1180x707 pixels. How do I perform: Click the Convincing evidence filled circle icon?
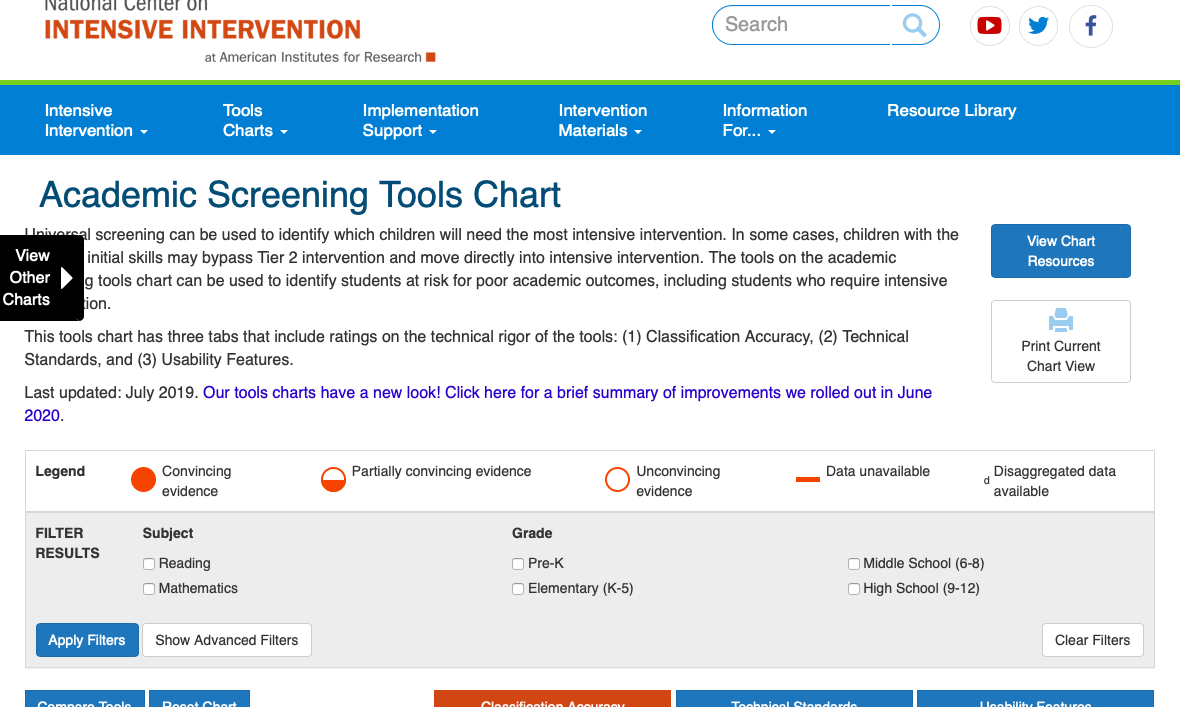tap(143, 480)
